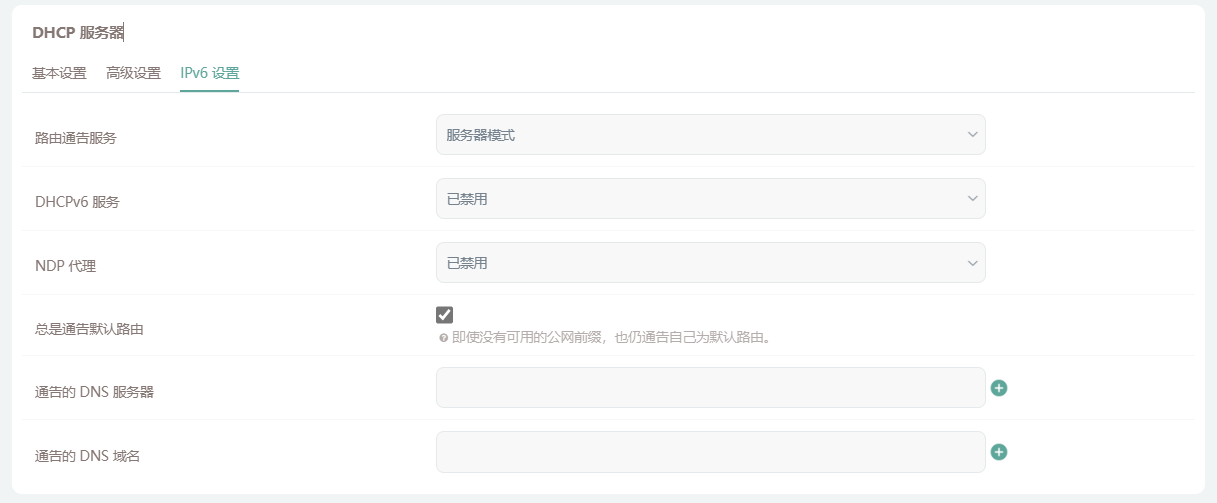Click the 路由通告服务 label

pos(75,138)
